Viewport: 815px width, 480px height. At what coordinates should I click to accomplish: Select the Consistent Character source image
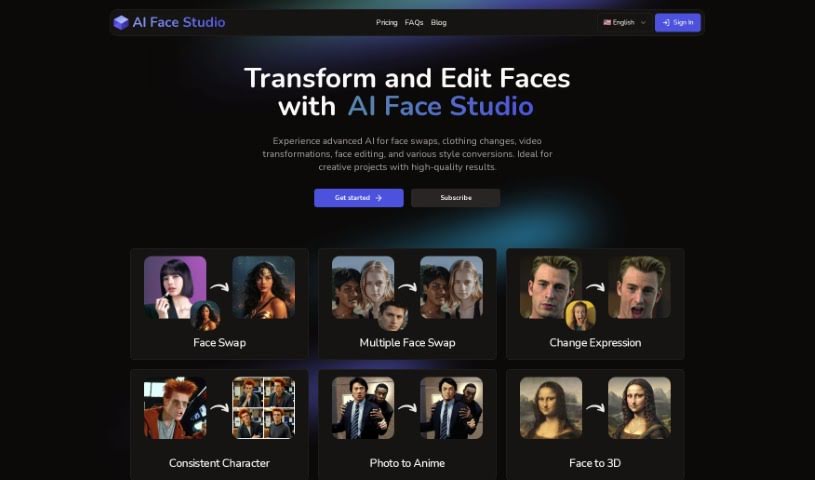tap(175, 408)
